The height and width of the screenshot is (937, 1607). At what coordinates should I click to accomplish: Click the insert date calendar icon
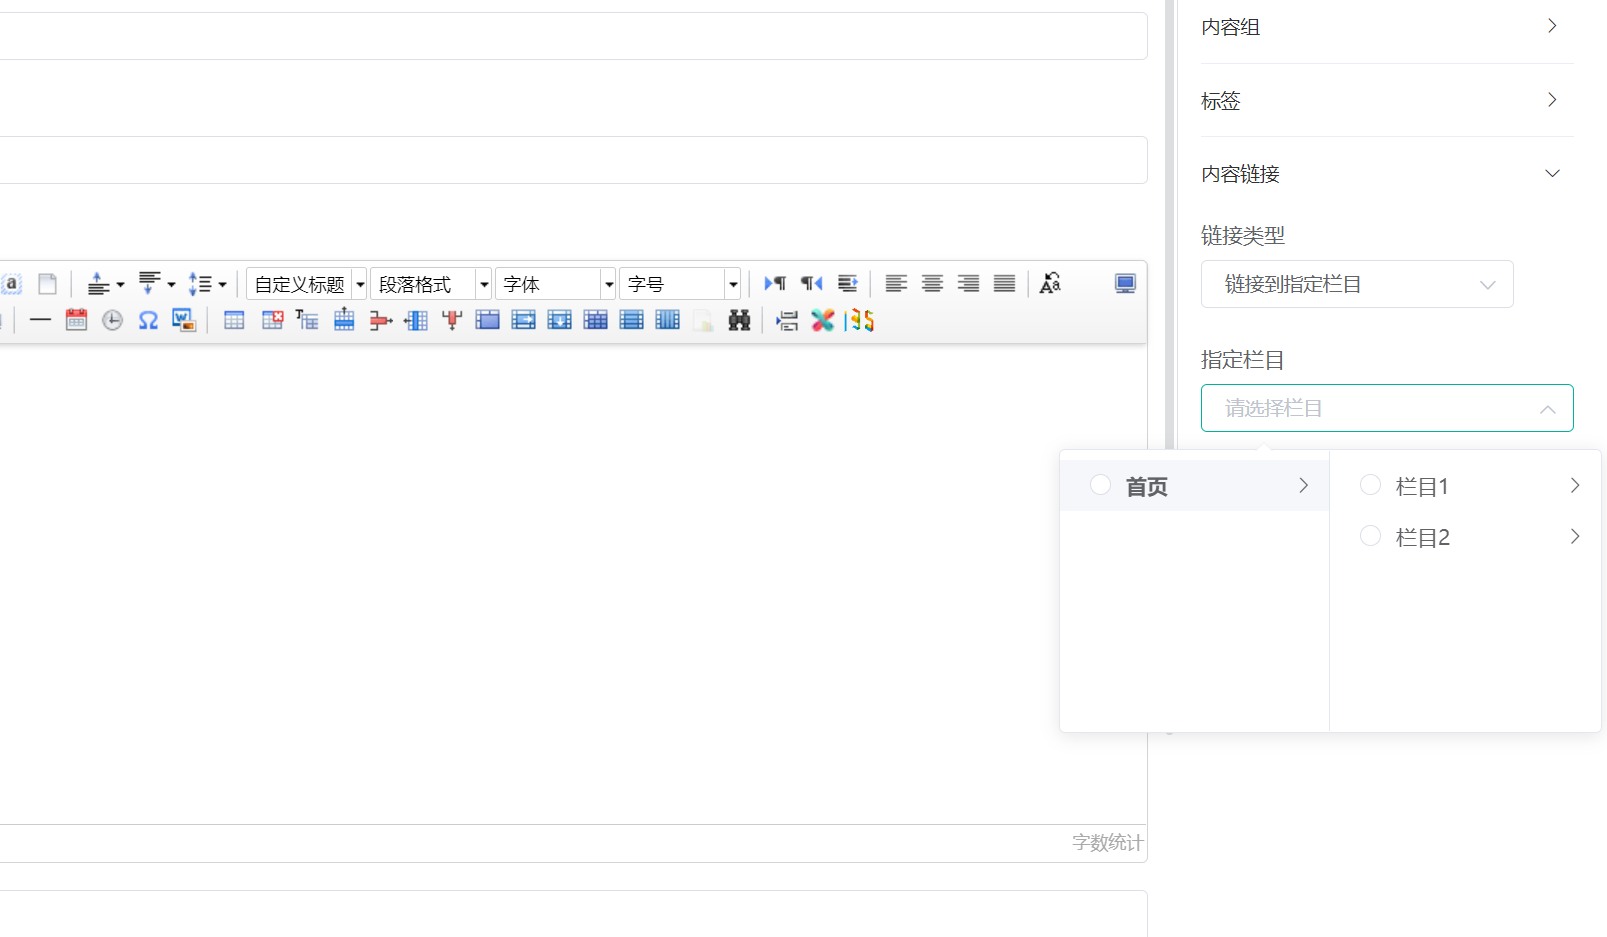[76, 320]
